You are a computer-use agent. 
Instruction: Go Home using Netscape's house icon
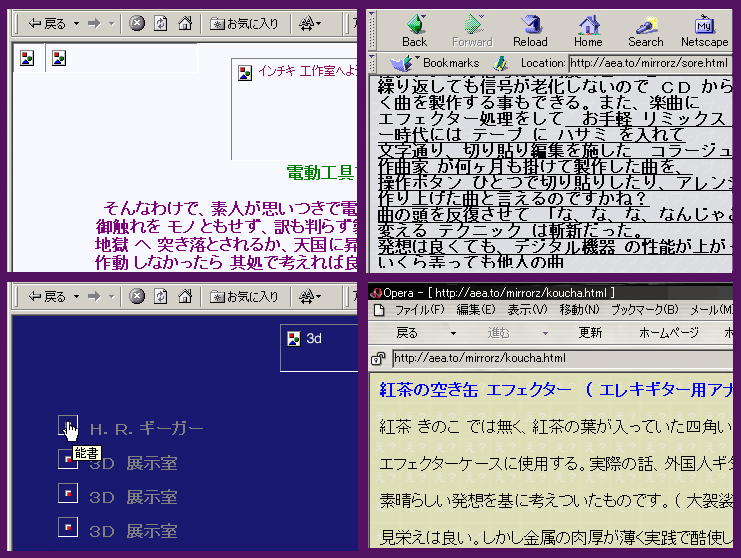coord(588,30)
